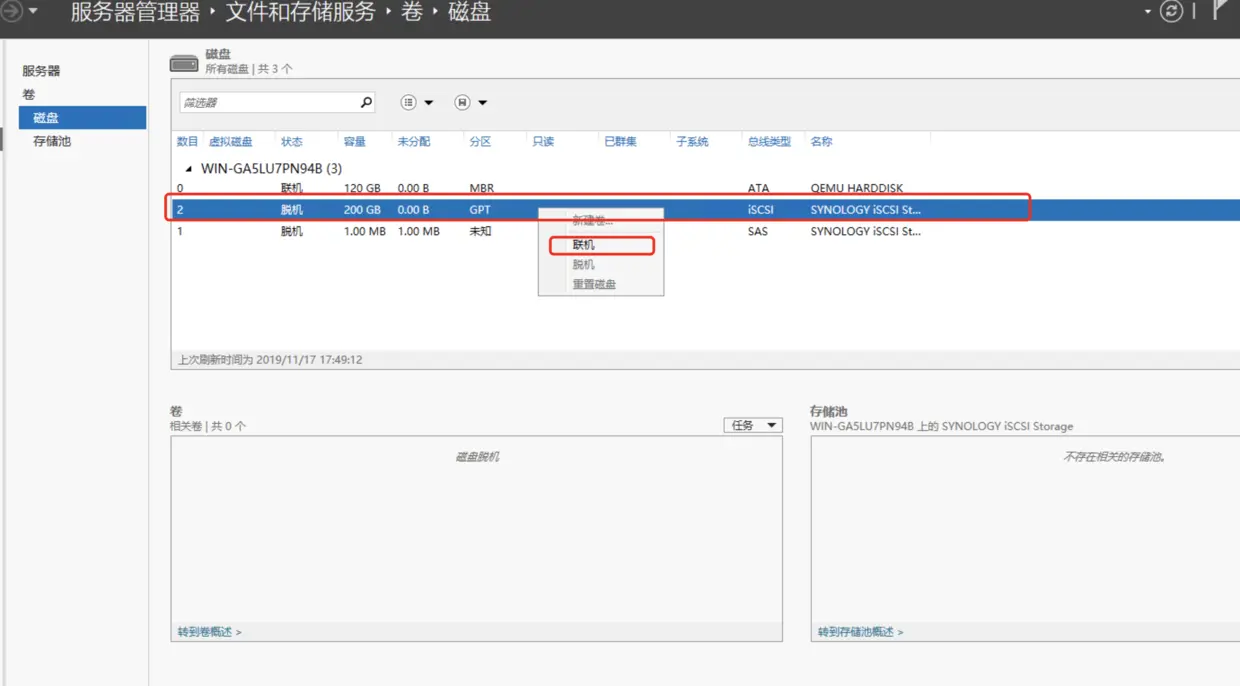Click 磁盘 in the breadcrumb path

coord(469,12)
